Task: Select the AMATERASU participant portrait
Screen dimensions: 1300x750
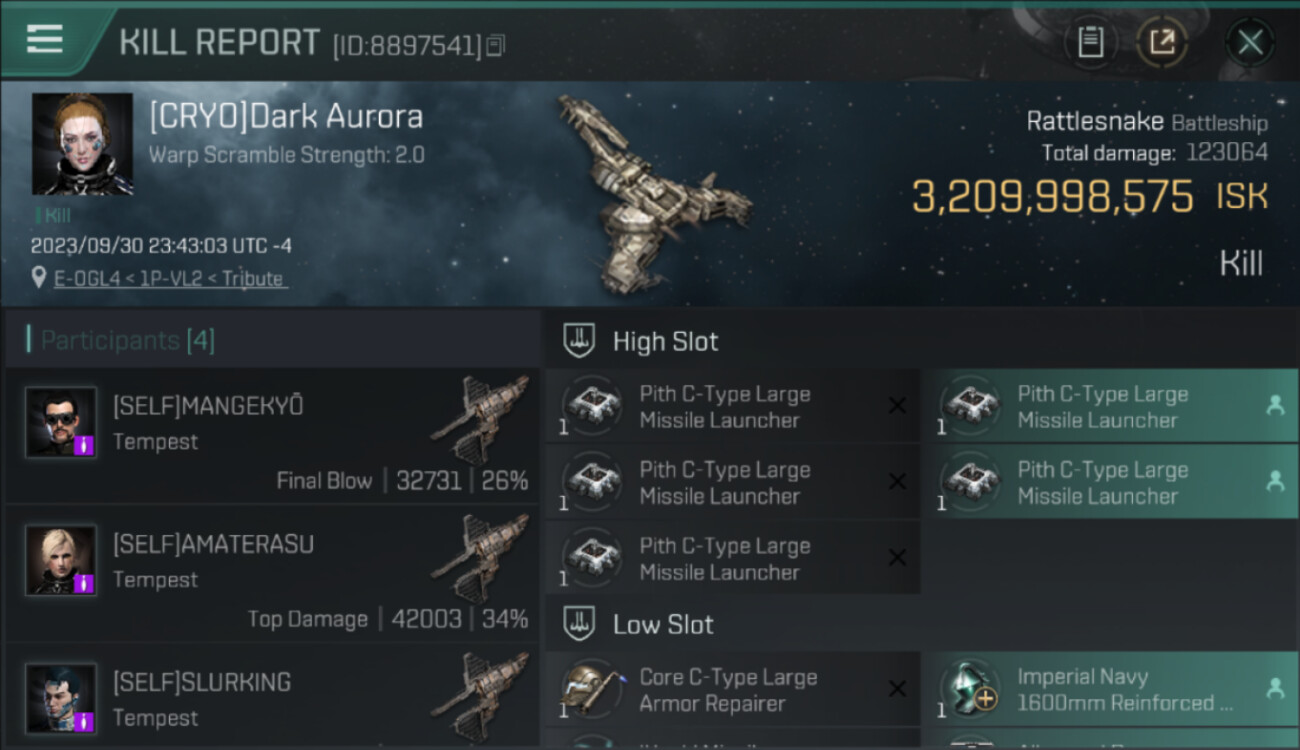Action: coord(61,560)
